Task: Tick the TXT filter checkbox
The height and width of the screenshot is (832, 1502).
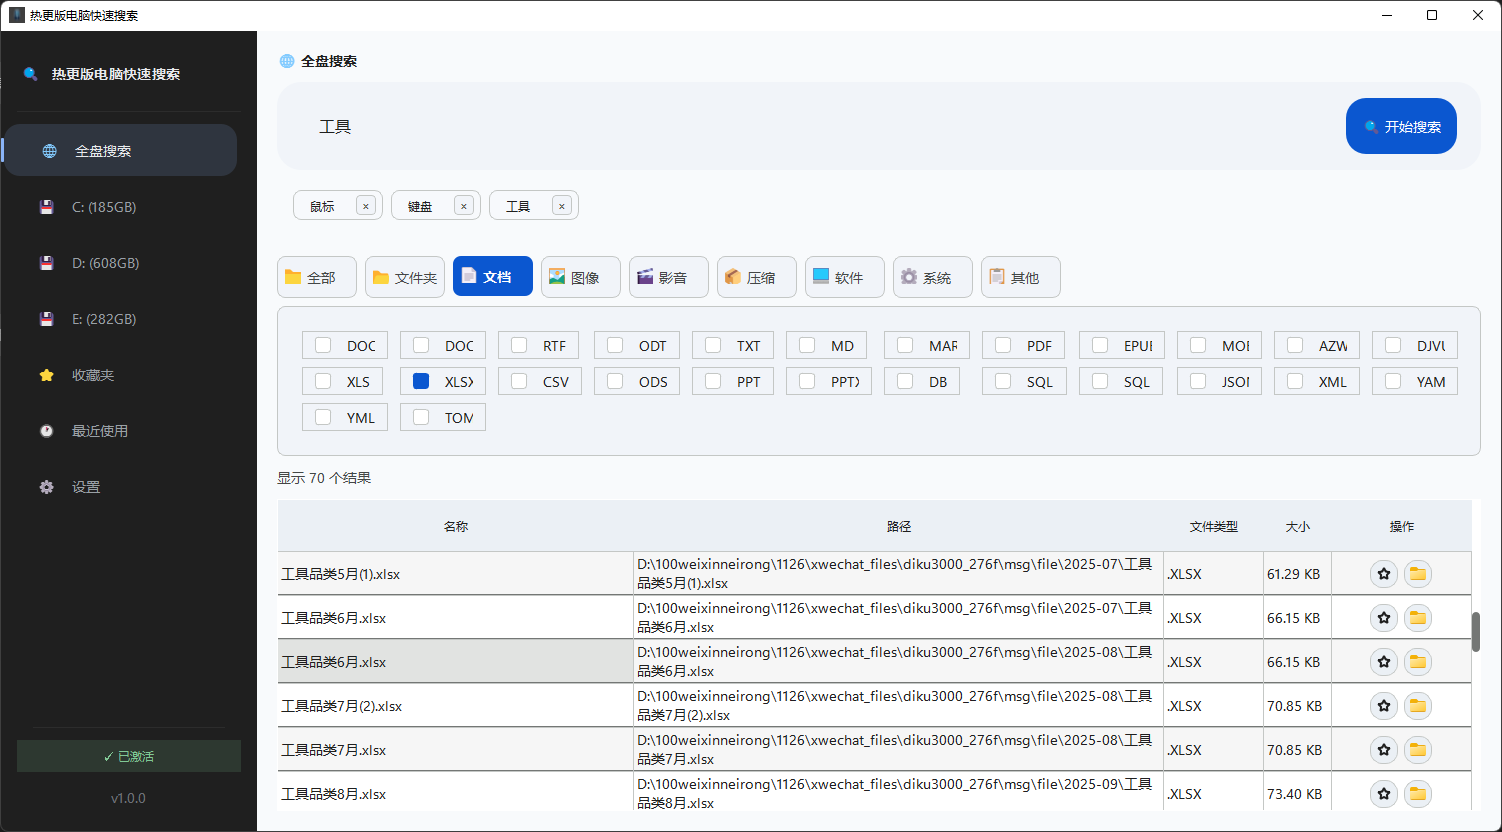Action: [713, 345]
